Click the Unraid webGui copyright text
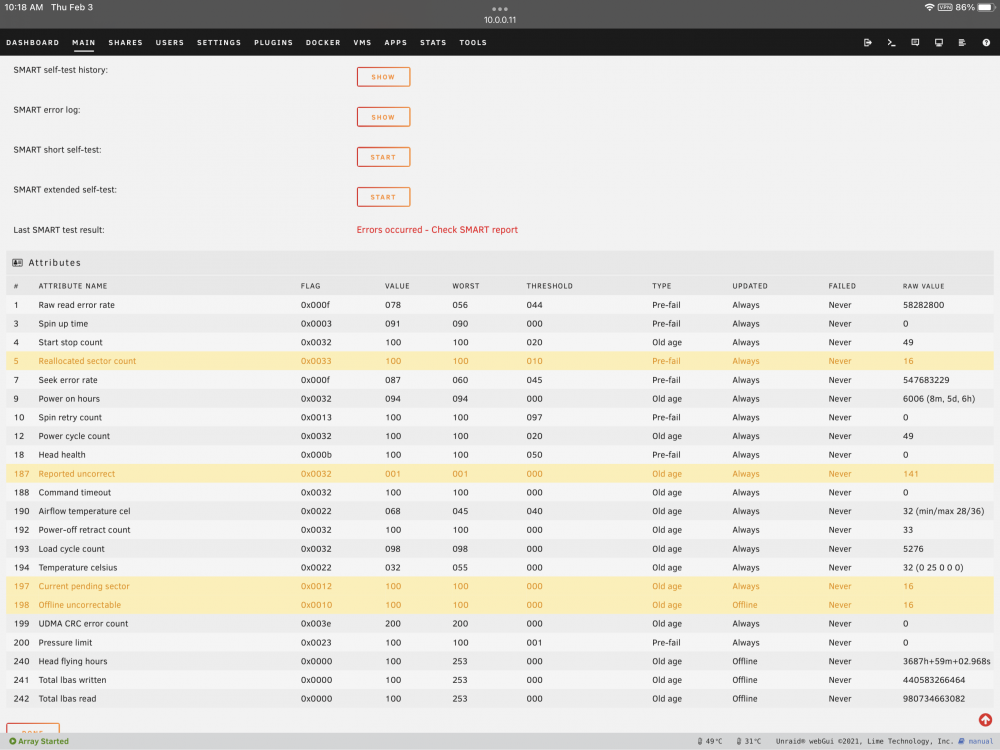 click(x=864, y=741)
